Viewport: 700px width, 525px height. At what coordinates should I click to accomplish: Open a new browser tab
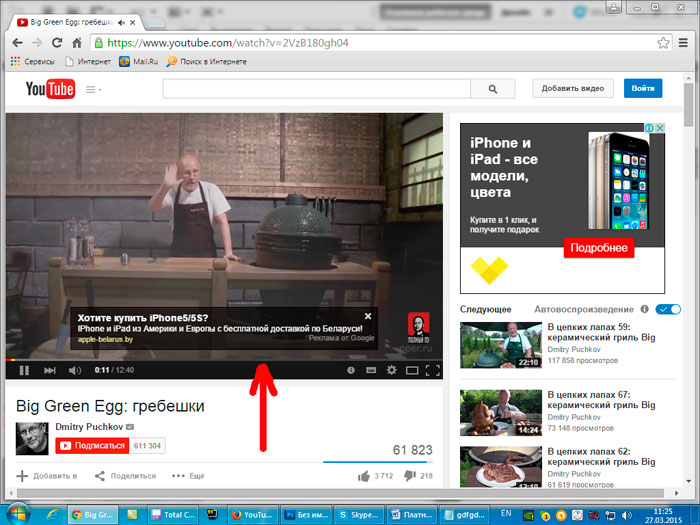point(154,22)
